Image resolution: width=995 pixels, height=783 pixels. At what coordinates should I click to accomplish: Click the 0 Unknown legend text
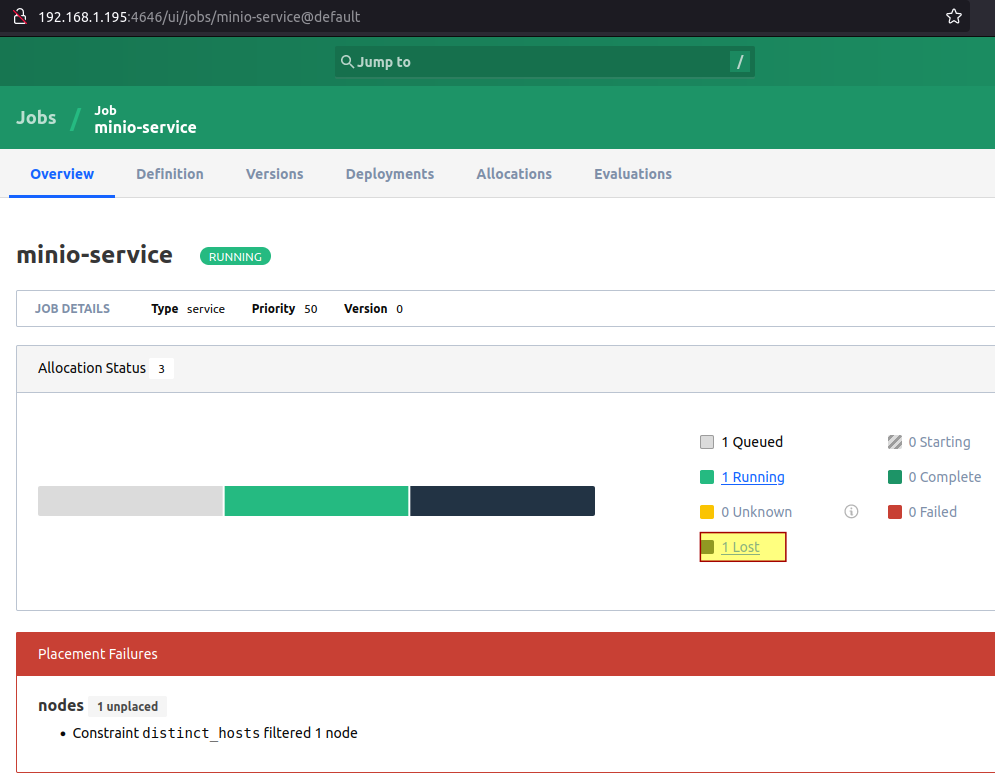[756, 511]
